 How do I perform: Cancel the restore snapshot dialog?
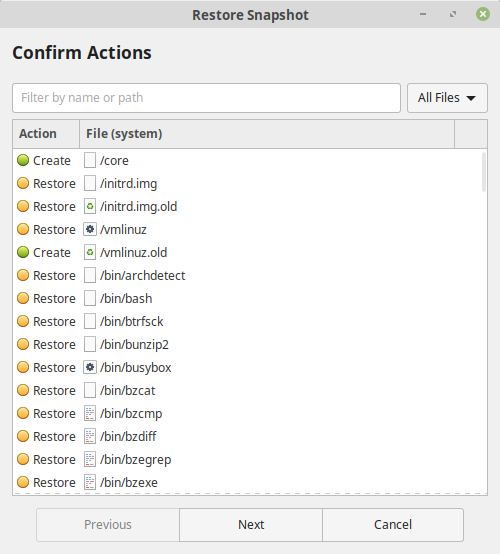click(x=393, y=525)
